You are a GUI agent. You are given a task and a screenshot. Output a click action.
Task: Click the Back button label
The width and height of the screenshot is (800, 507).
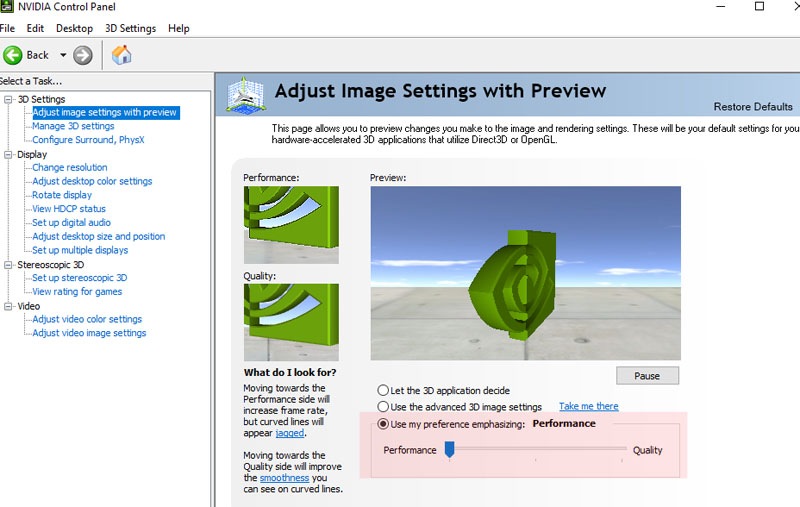[x=37, y=55]
